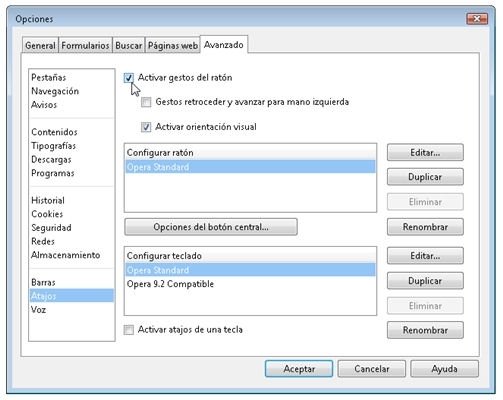Click Editar for mouse configuration

click(425, 153)
